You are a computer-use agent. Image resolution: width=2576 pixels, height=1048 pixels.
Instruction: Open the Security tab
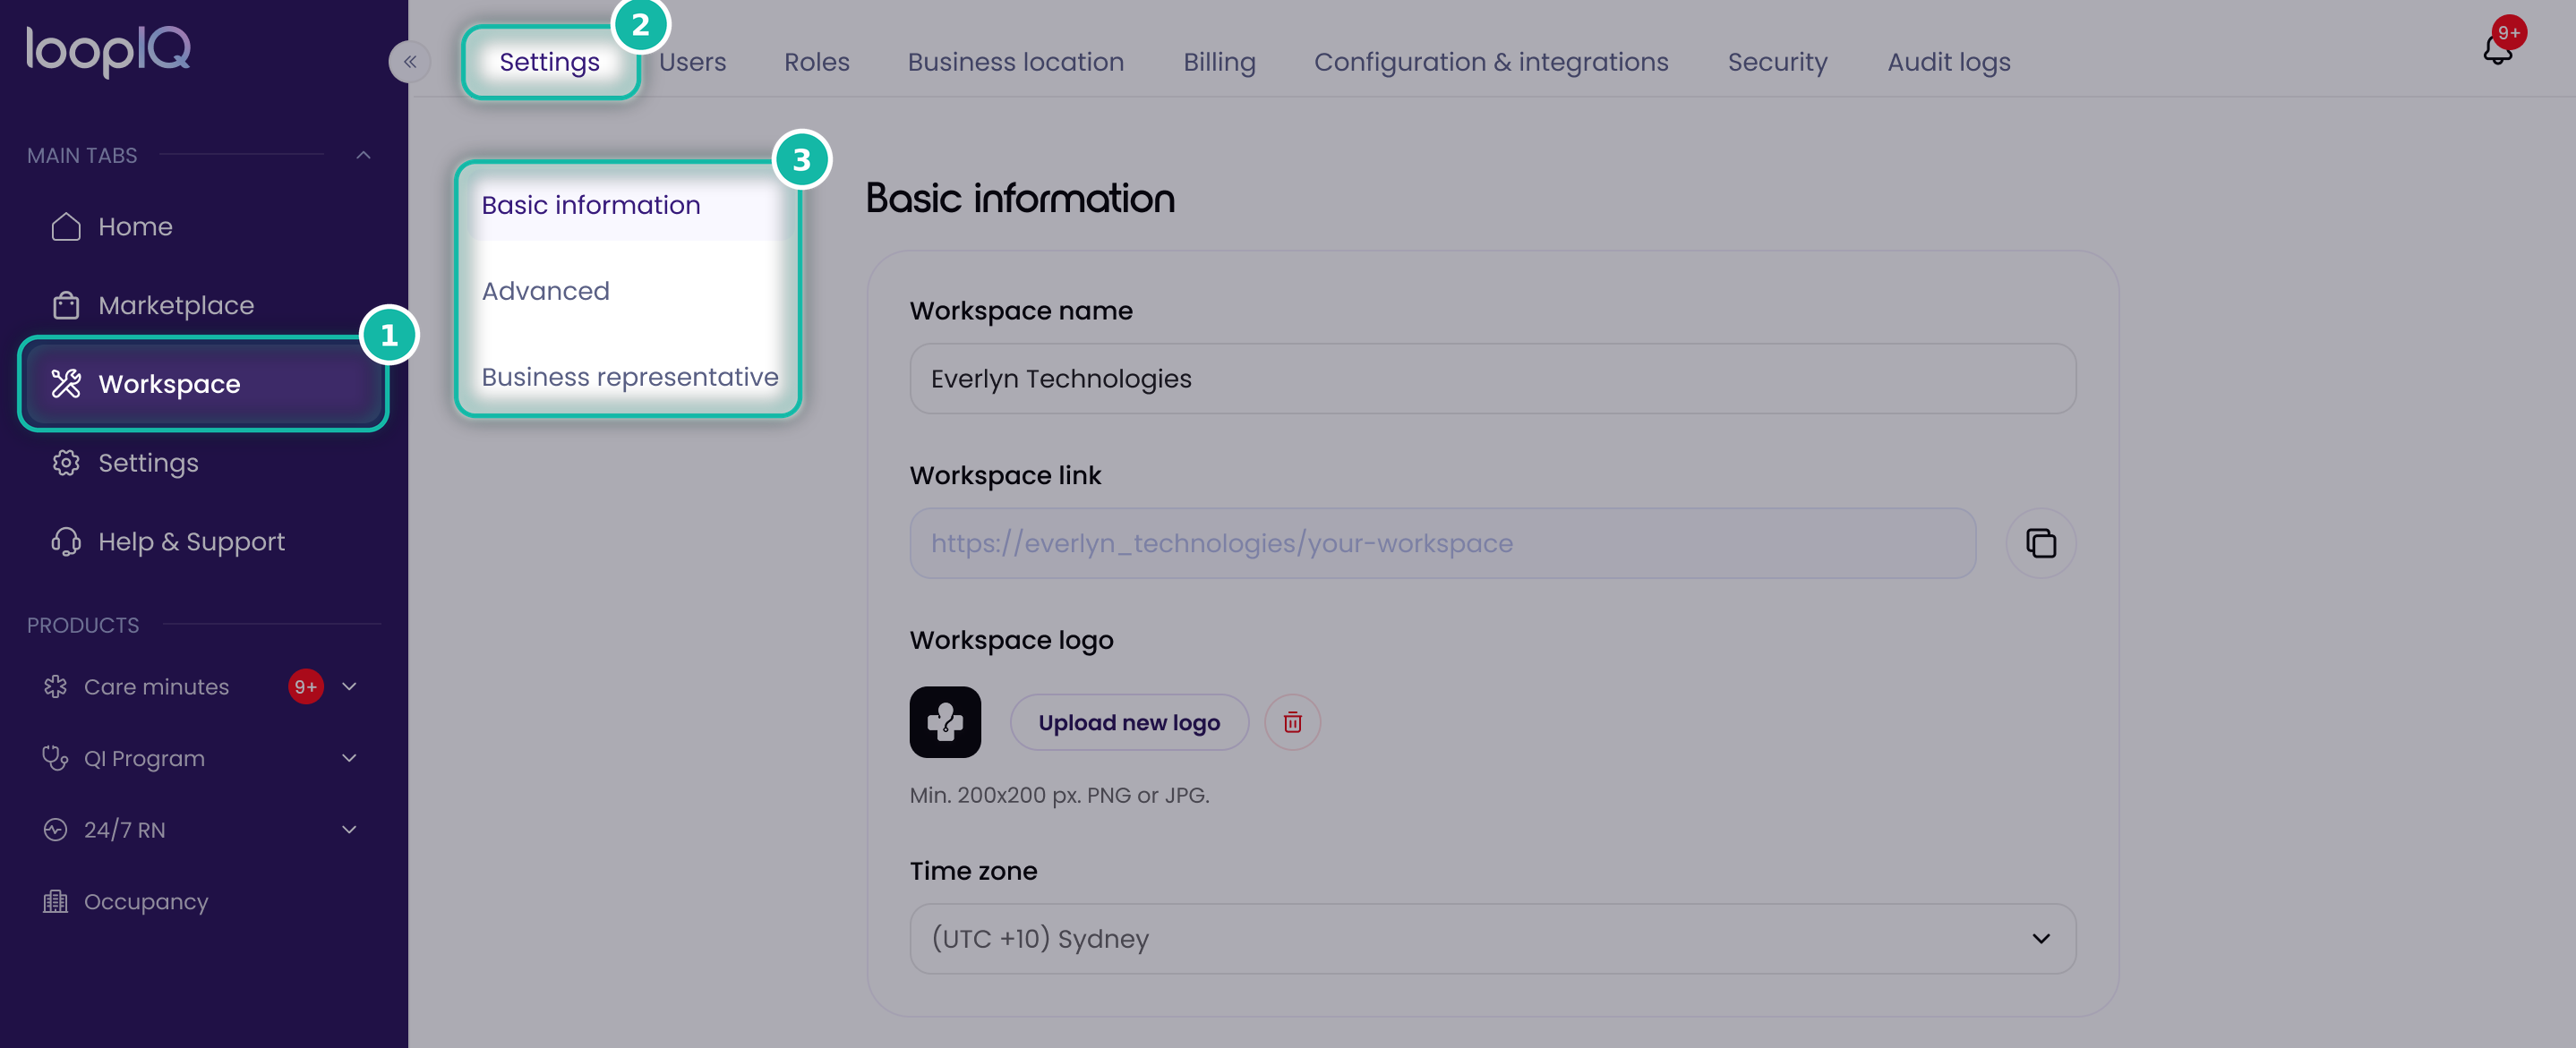click(1777, 62)
